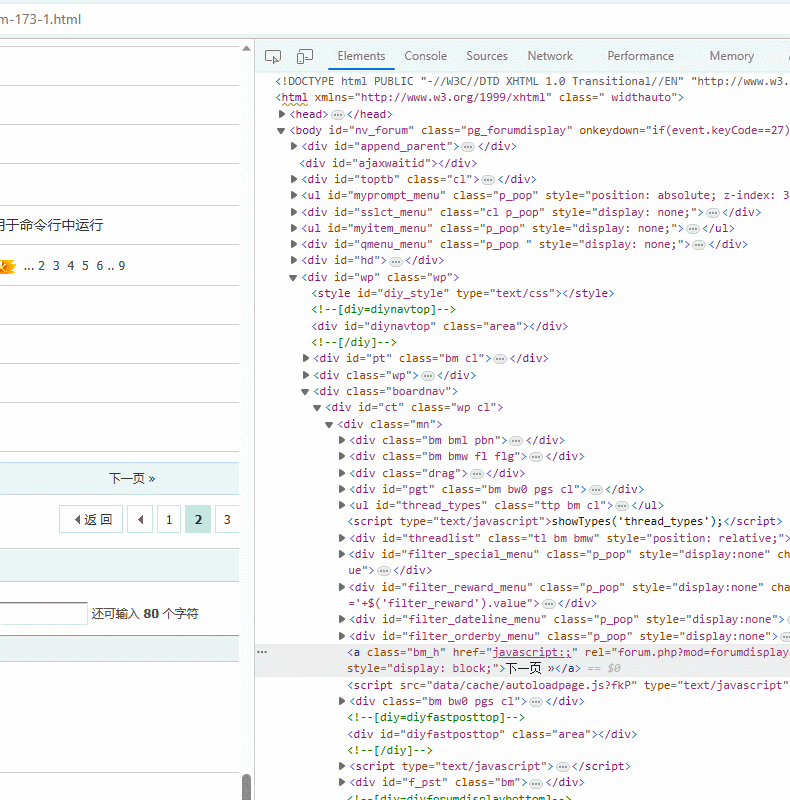Expand the filter_orderby_menu div node
790x800 pixels.
coord(342,636)
